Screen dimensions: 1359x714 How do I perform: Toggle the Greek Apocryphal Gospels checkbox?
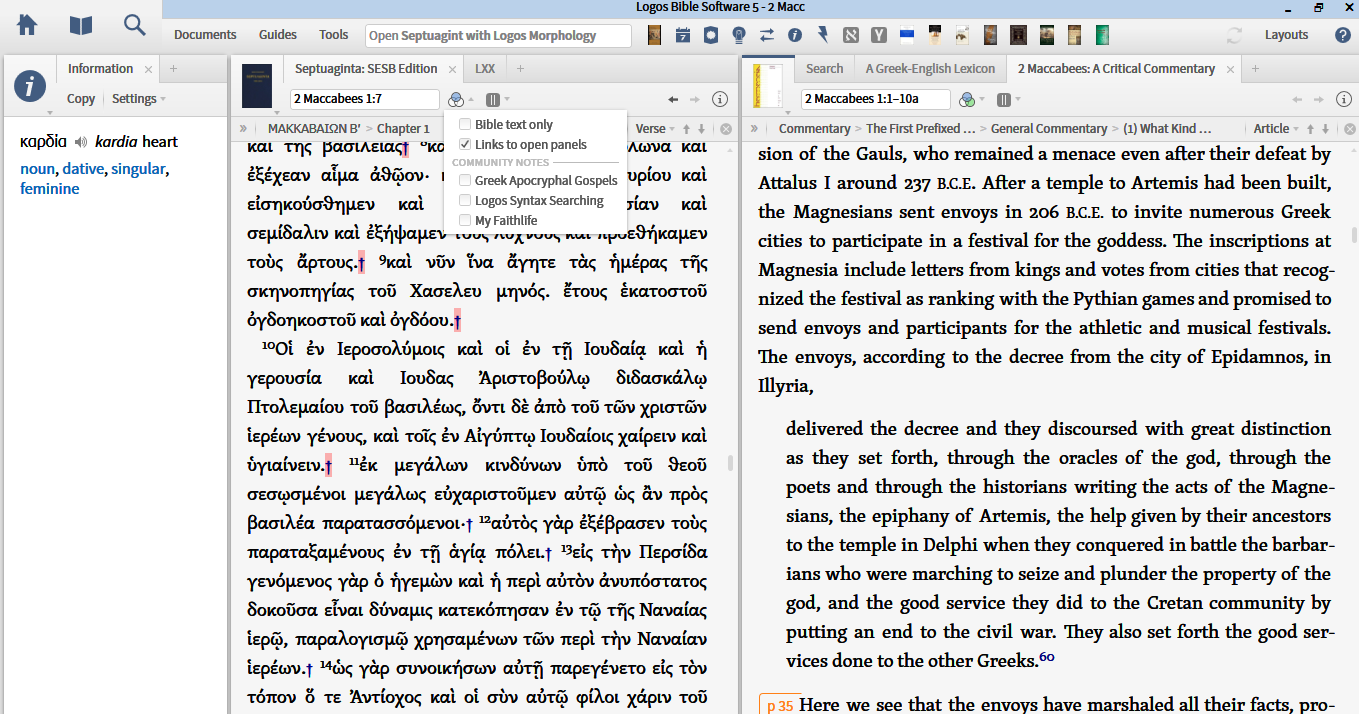point(465,181)
